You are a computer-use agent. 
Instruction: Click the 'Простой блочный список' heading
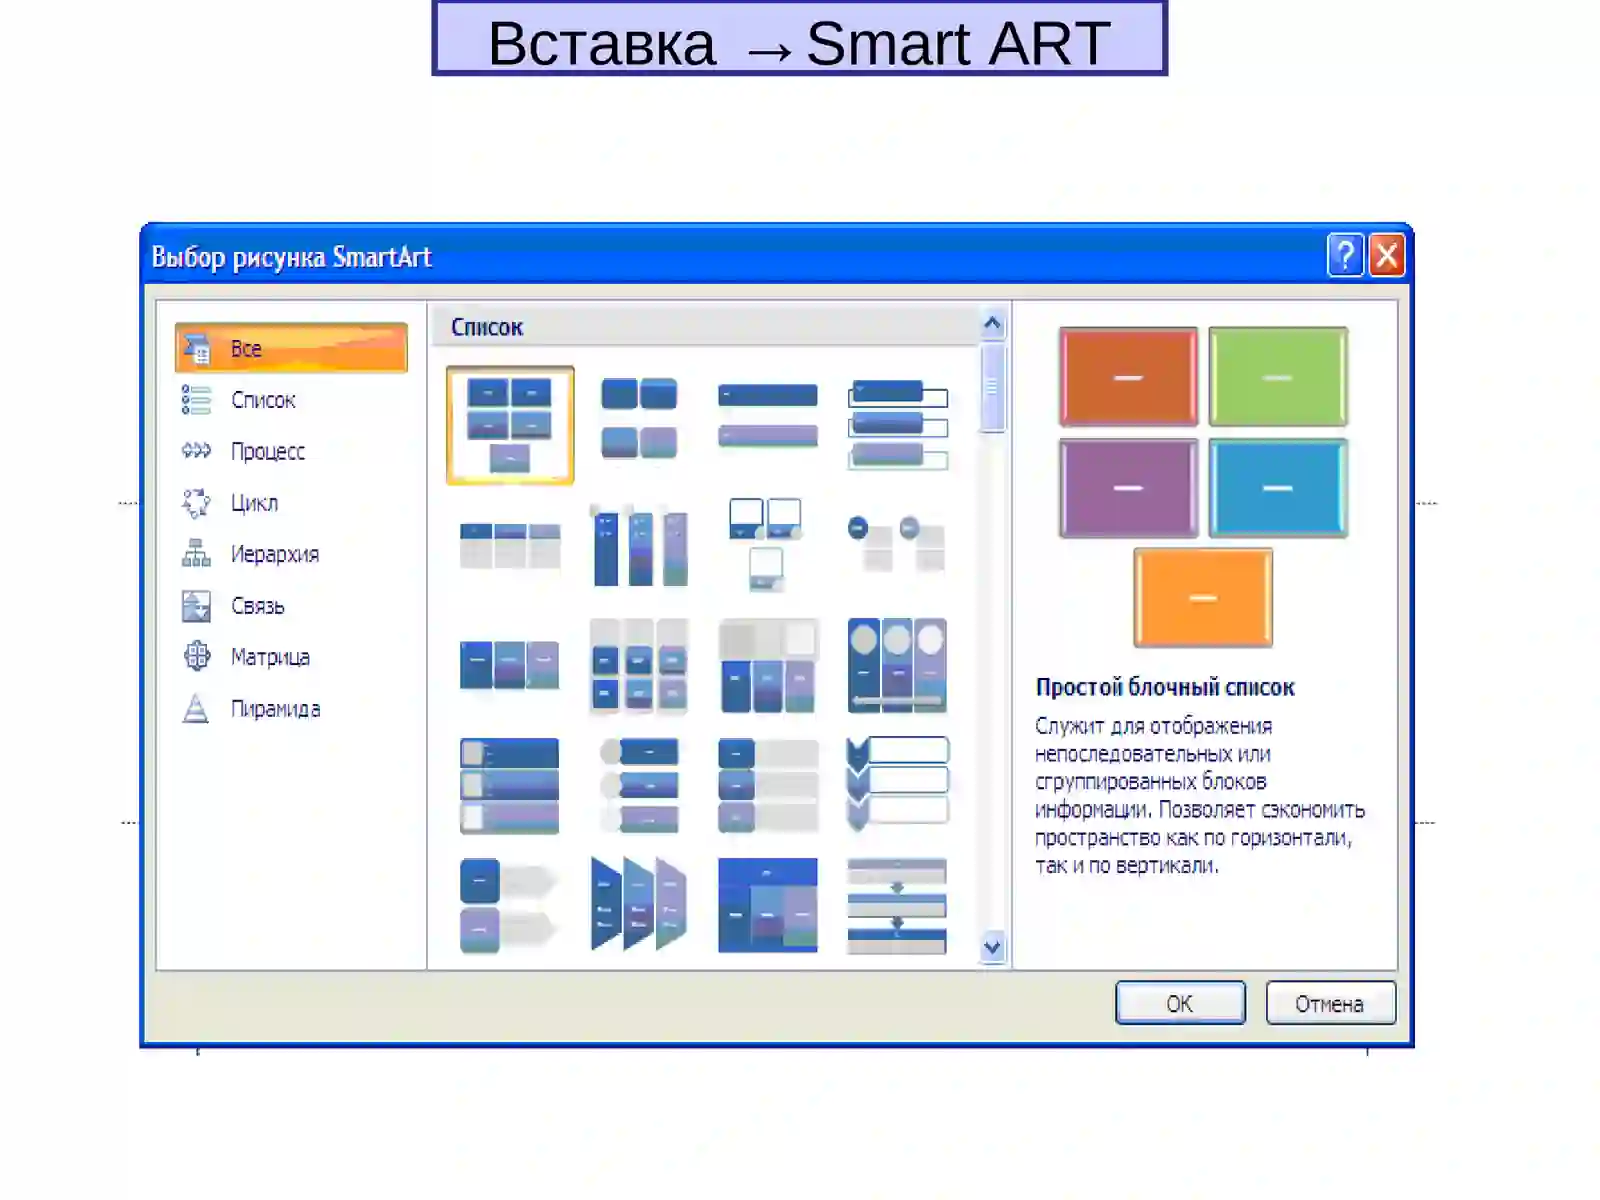click(1165, 687)
